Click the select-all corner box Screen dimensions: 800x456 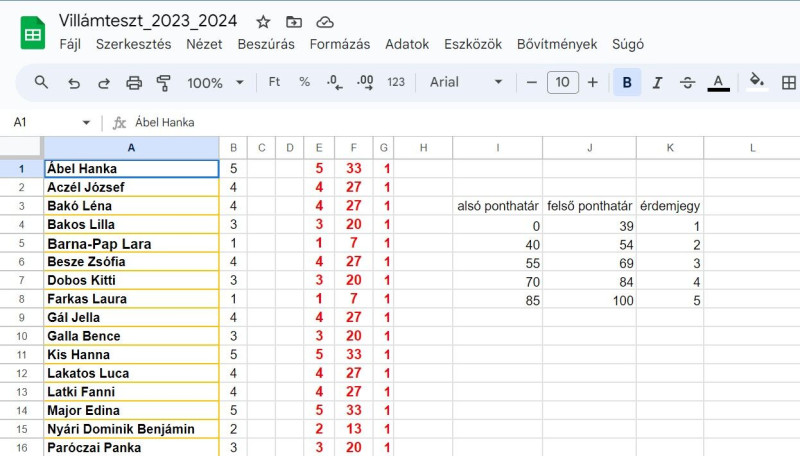tap(21, 147)
